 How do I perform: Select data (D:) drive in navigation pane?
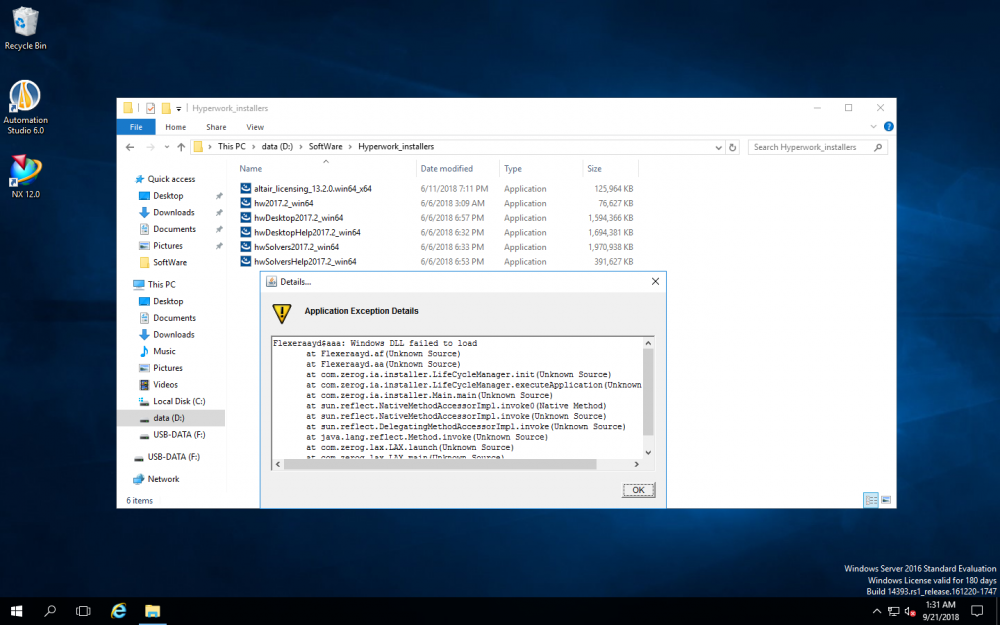click(x=168, y=418)
